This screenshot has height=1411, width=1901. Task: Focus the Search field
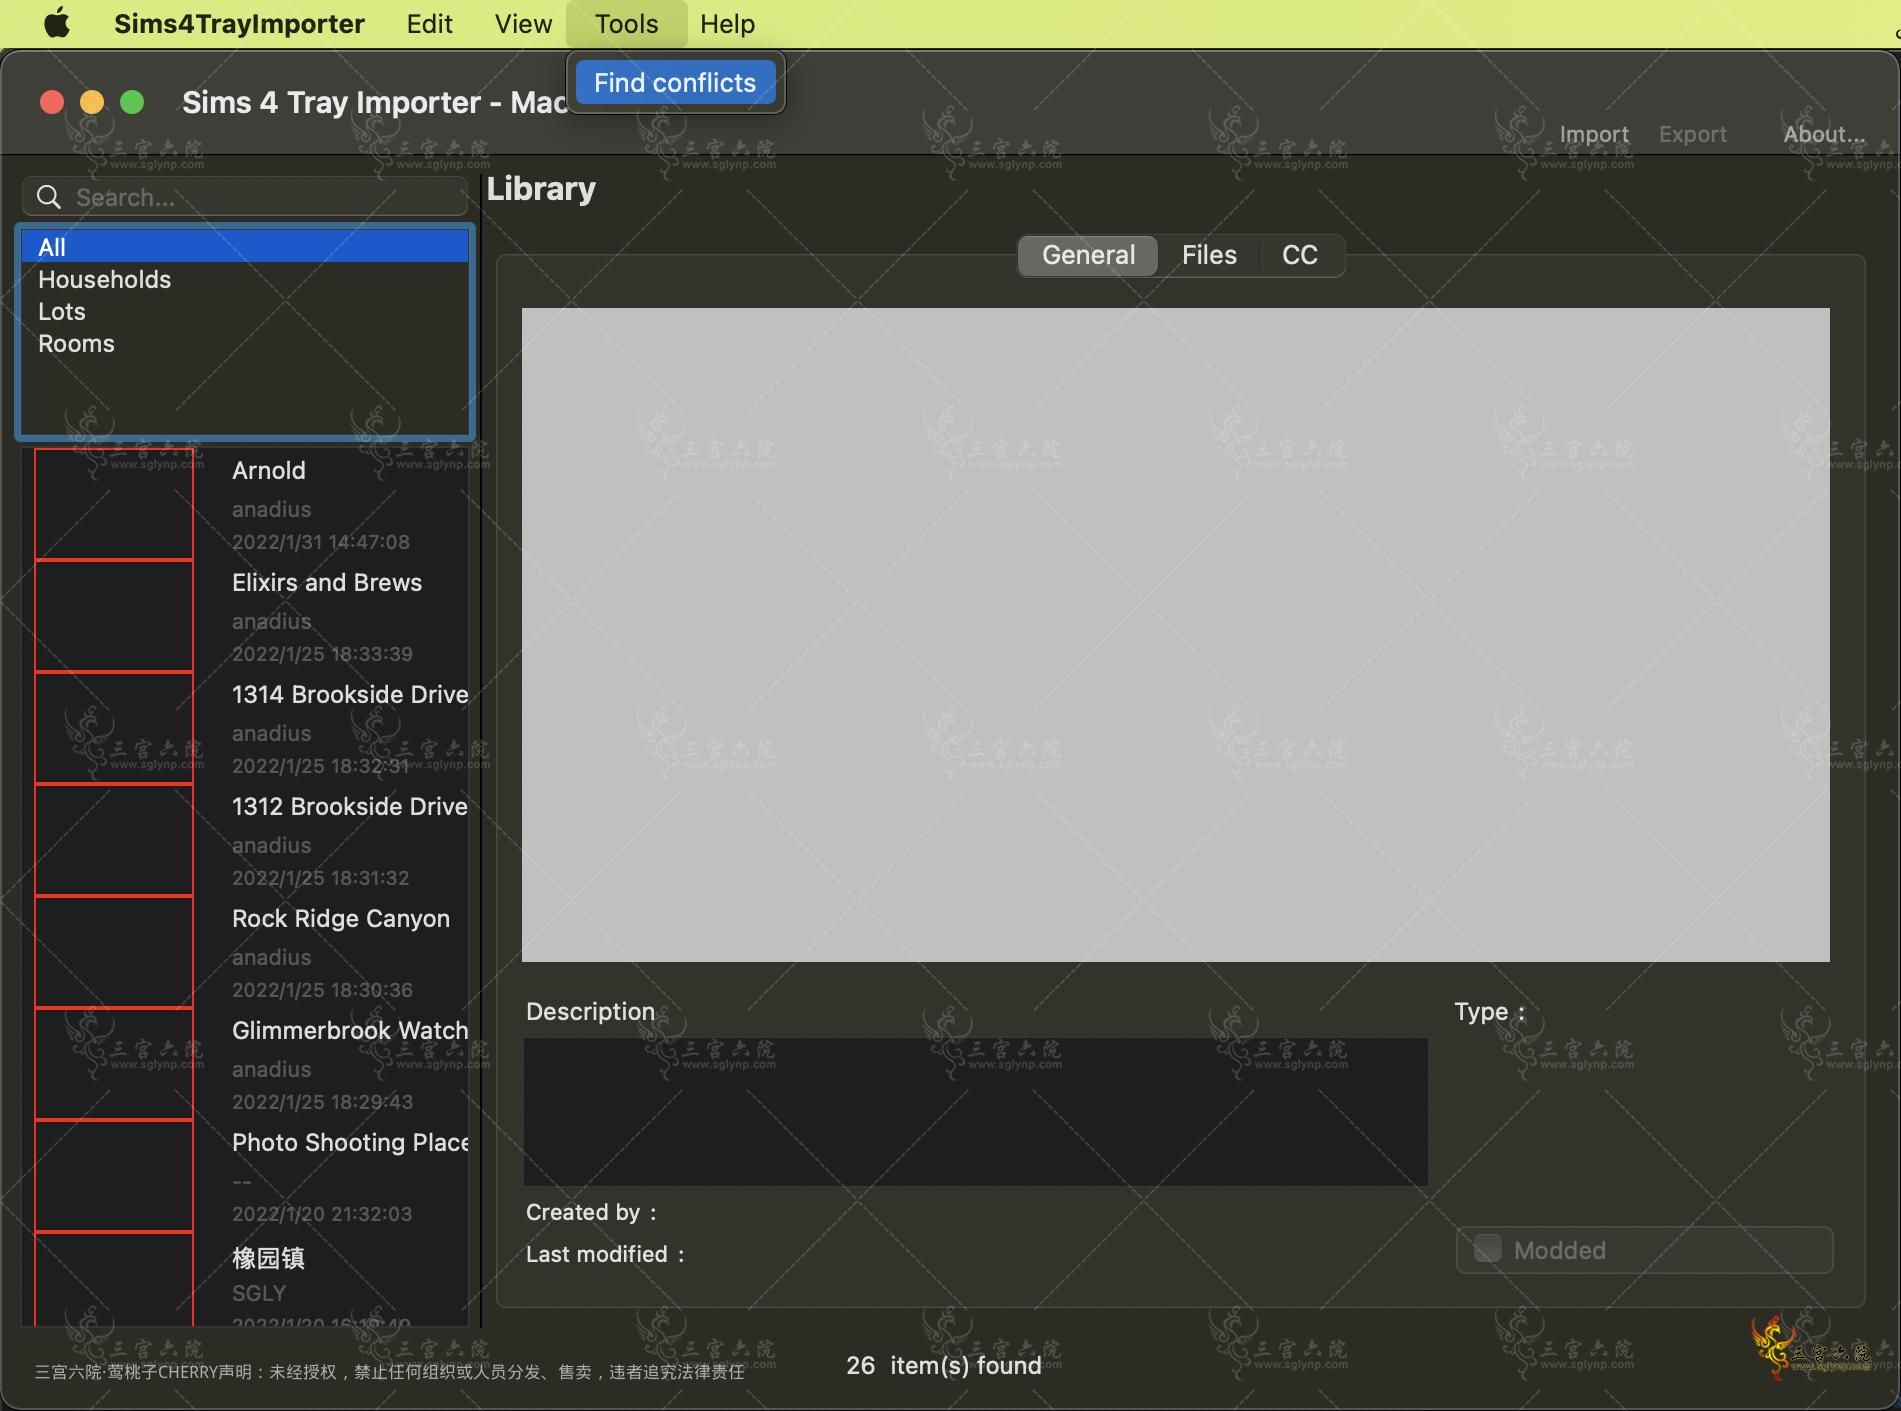[x=246, y=197]
